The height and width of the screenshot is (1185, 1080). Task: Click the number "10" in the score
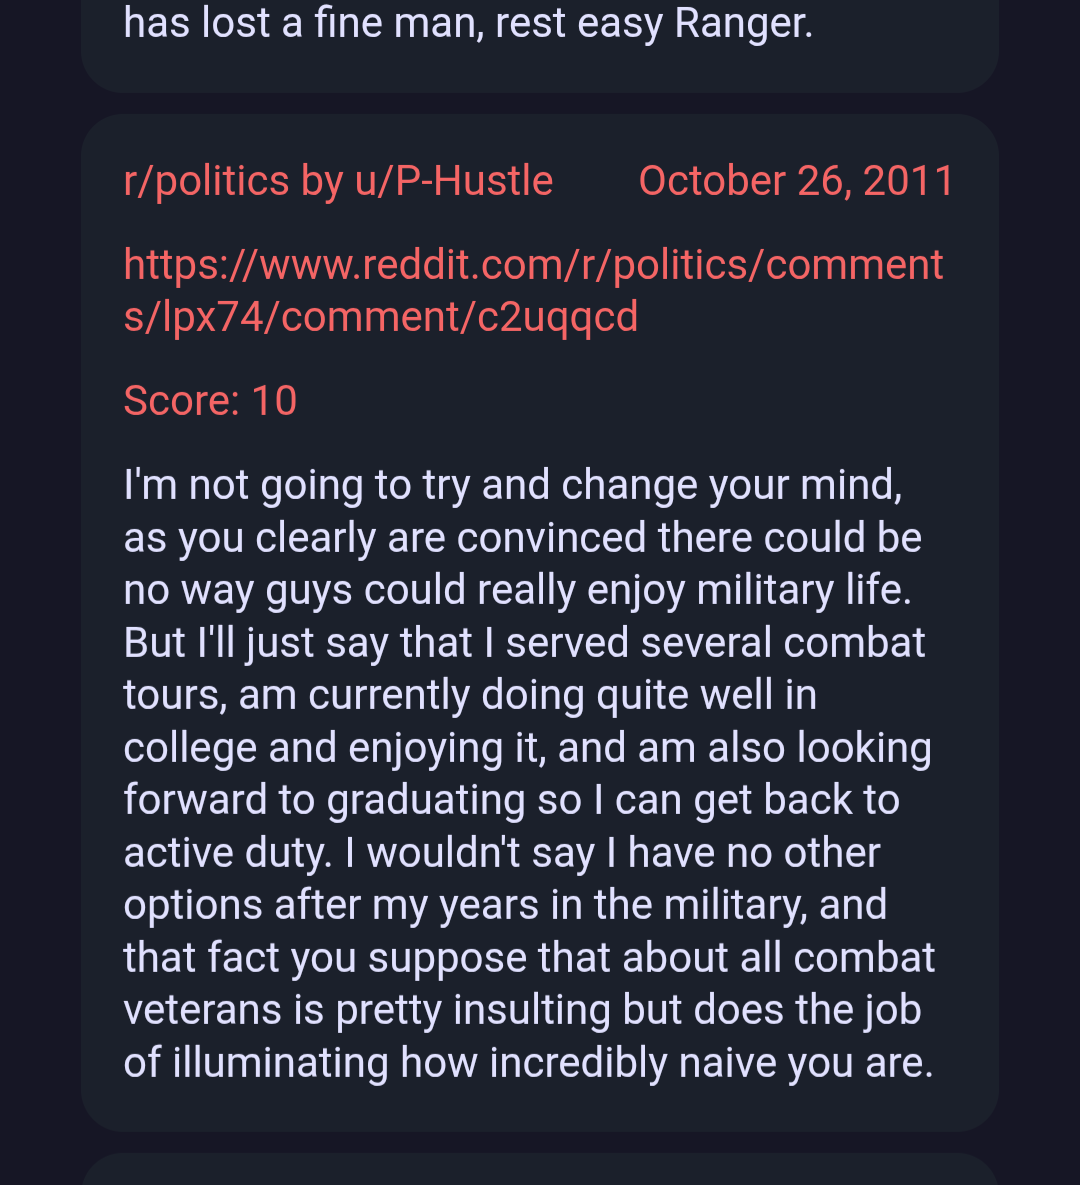[x=274, y=401]
